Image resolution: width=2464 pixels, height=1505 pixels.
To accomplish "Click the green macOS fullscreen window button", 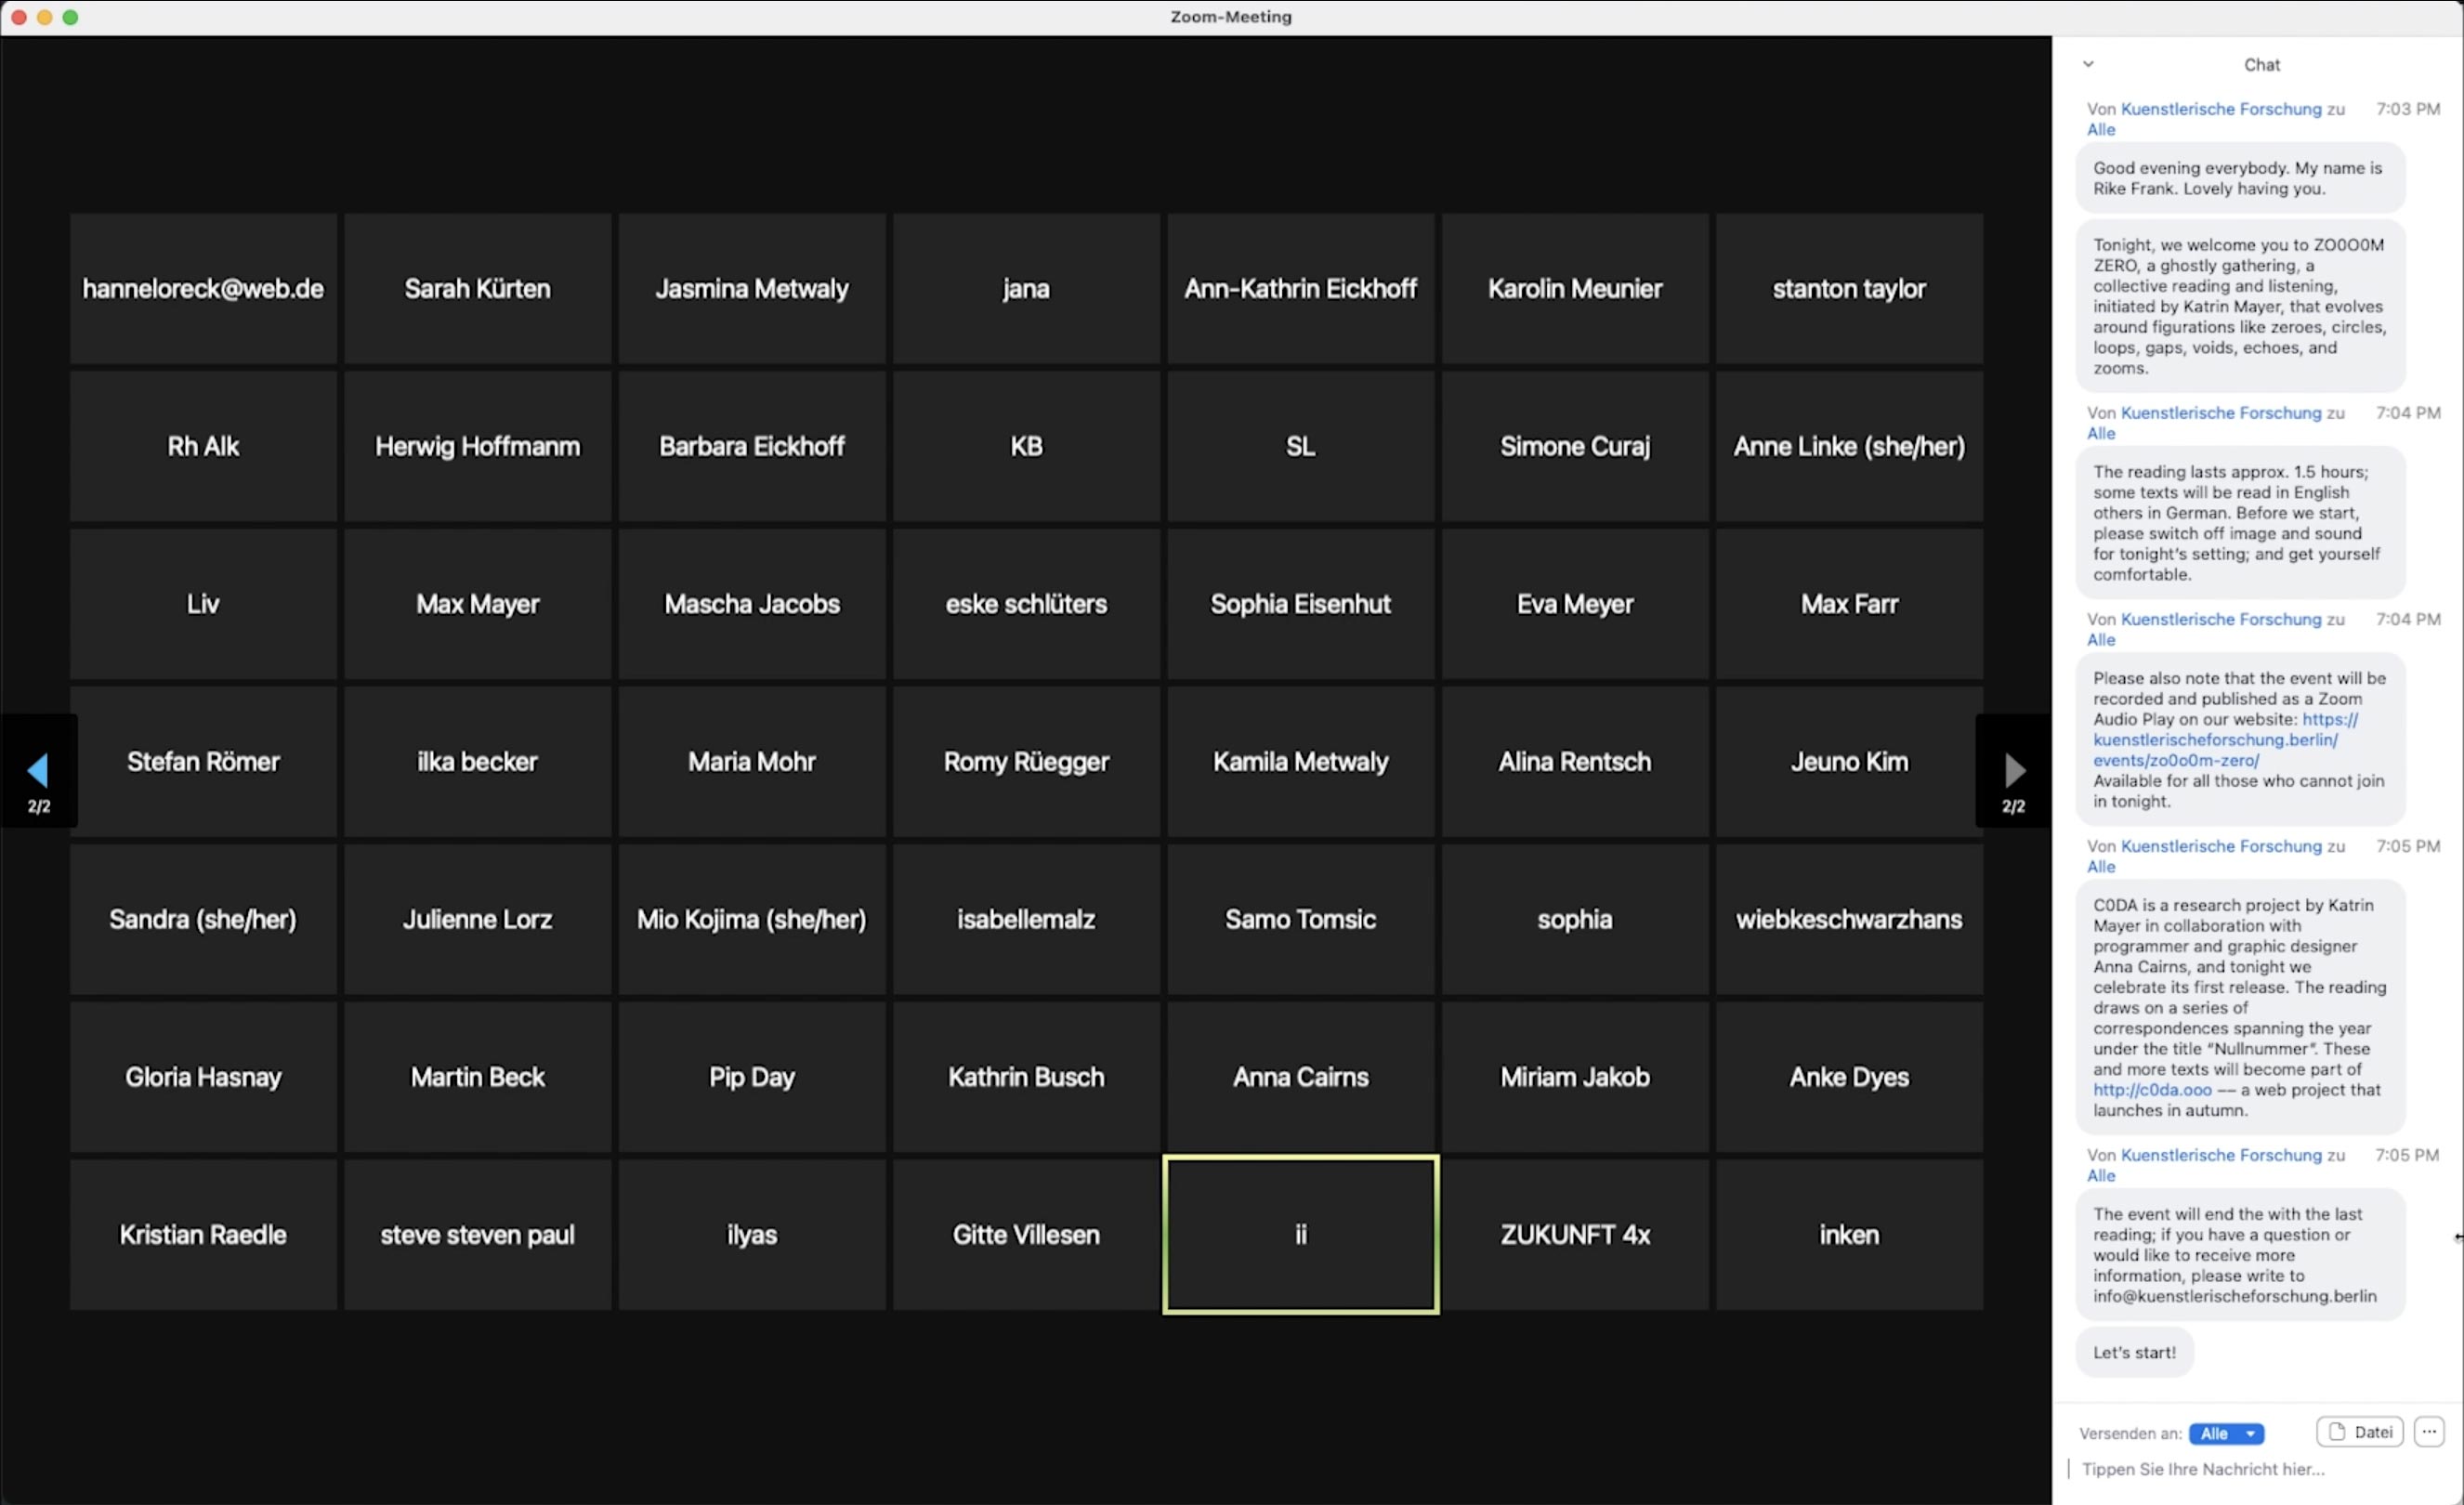I will [x=70, y=17].
